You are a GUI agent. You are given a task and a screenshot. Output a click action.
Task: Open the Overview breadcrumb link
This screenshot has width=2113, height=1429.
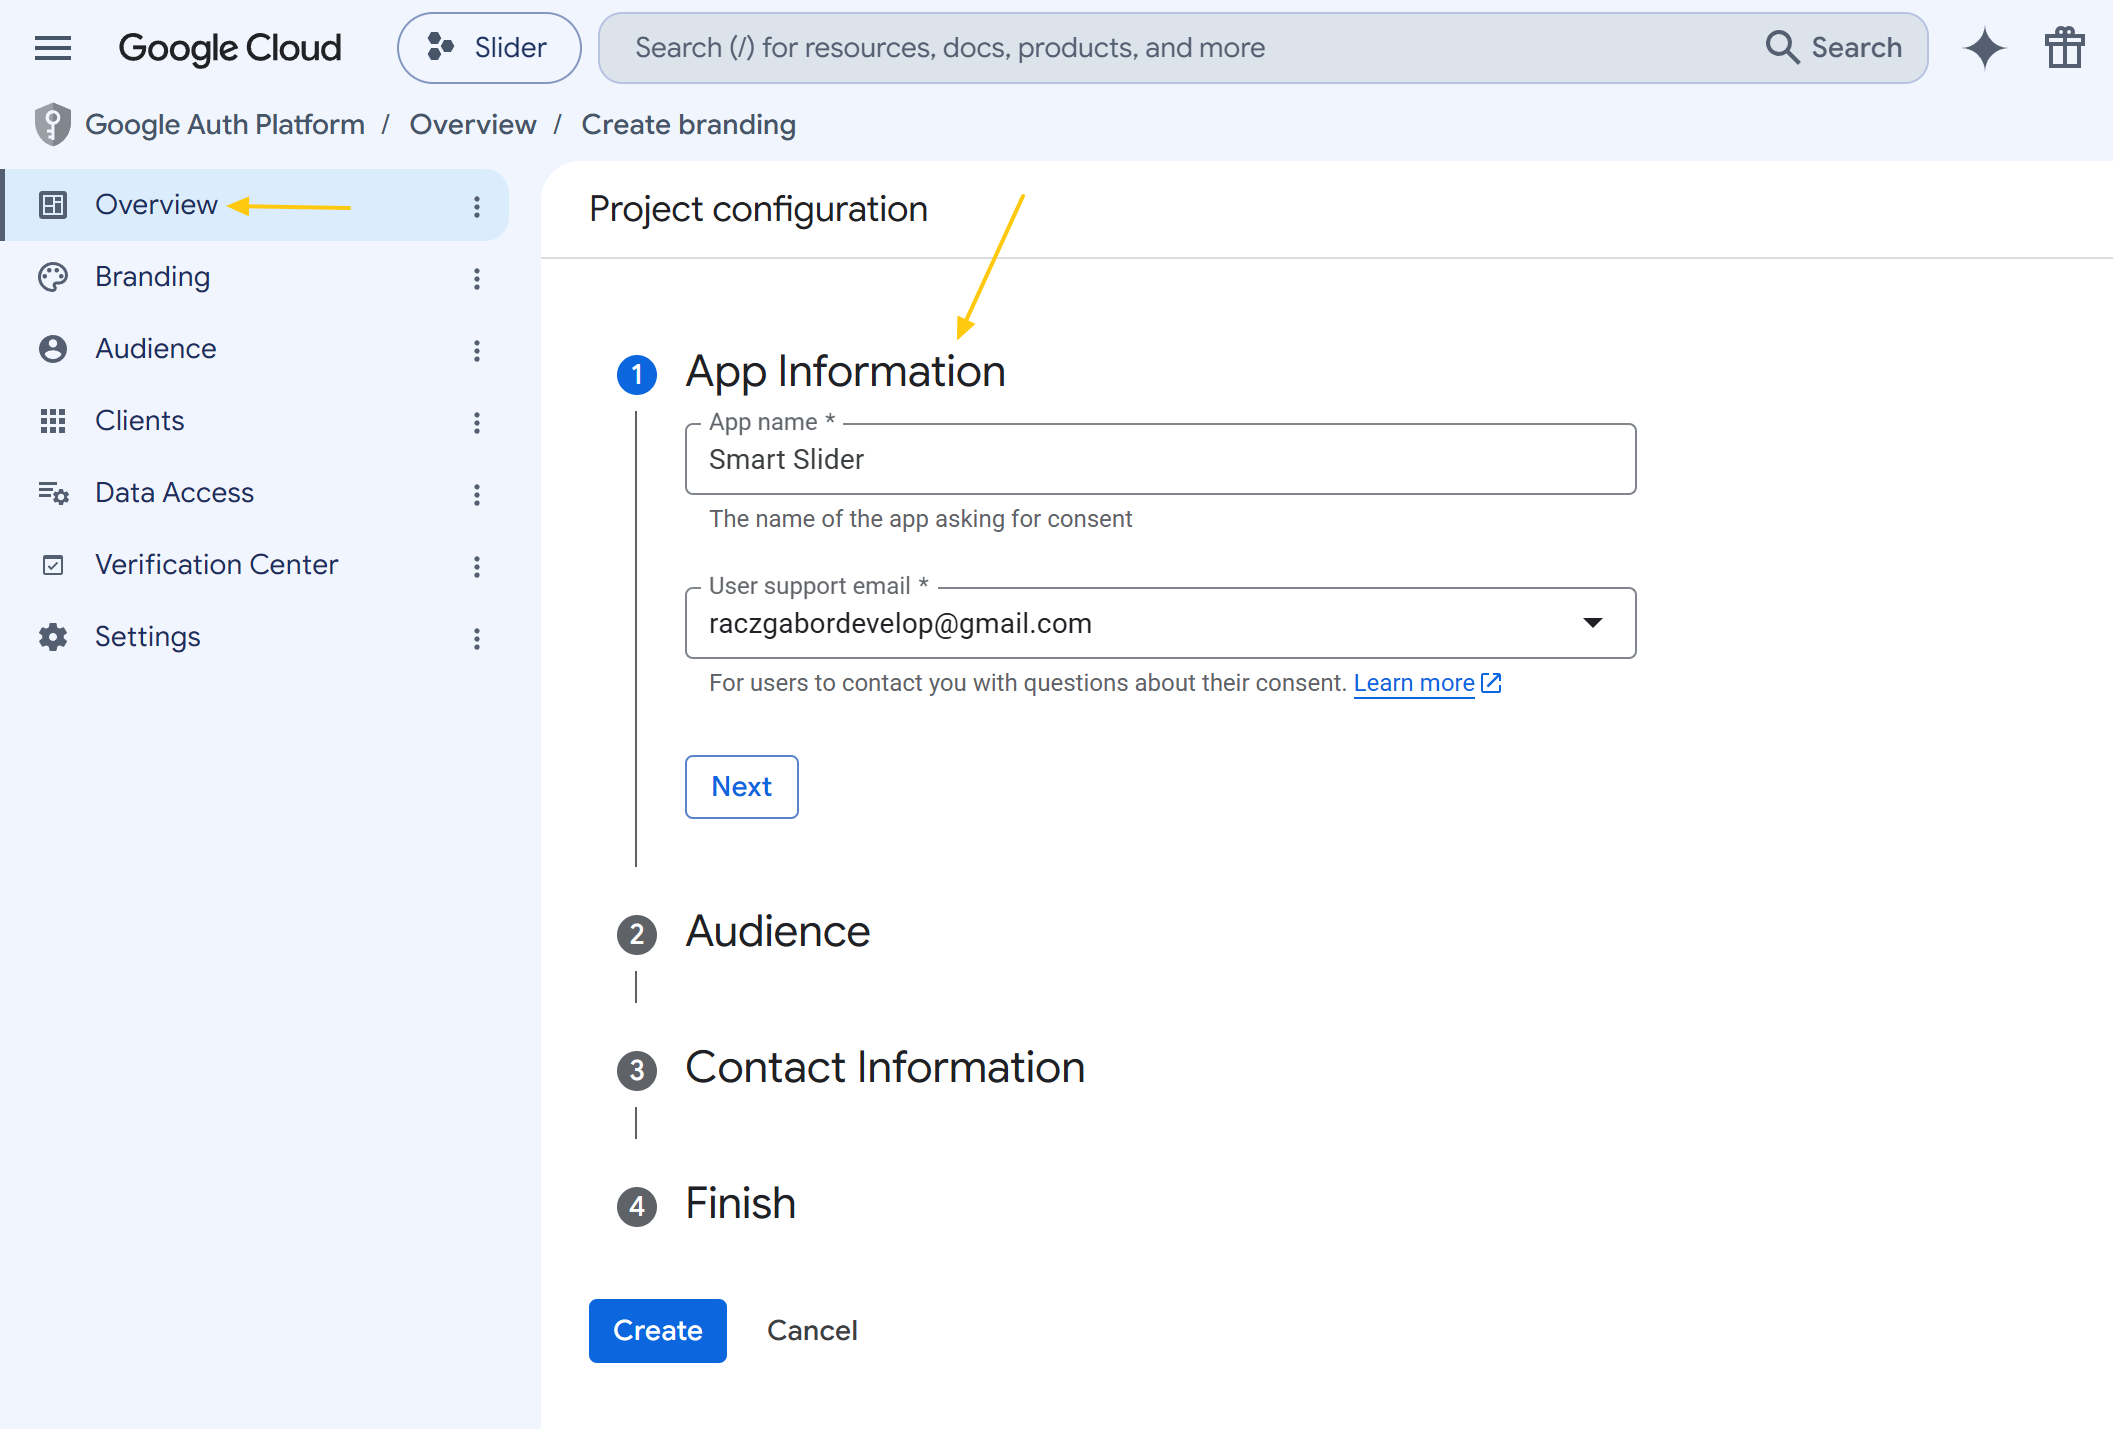pyautogui.click(x=473, y=125)
